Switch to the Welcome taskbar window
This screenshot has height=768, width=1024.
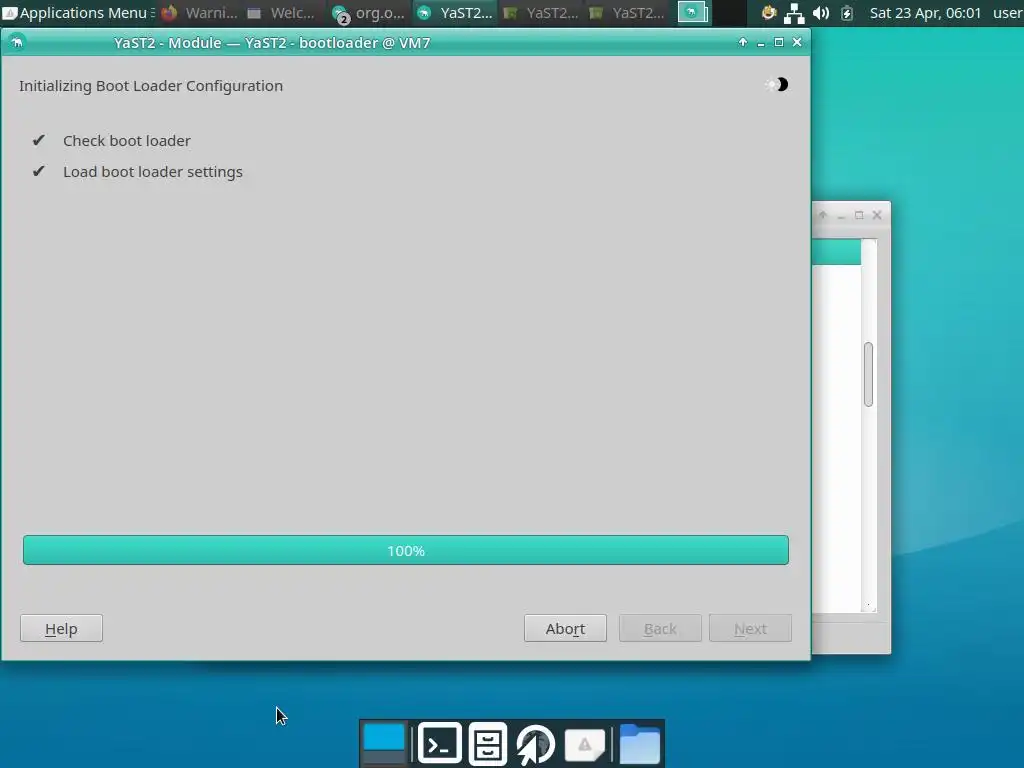(282, 12)
